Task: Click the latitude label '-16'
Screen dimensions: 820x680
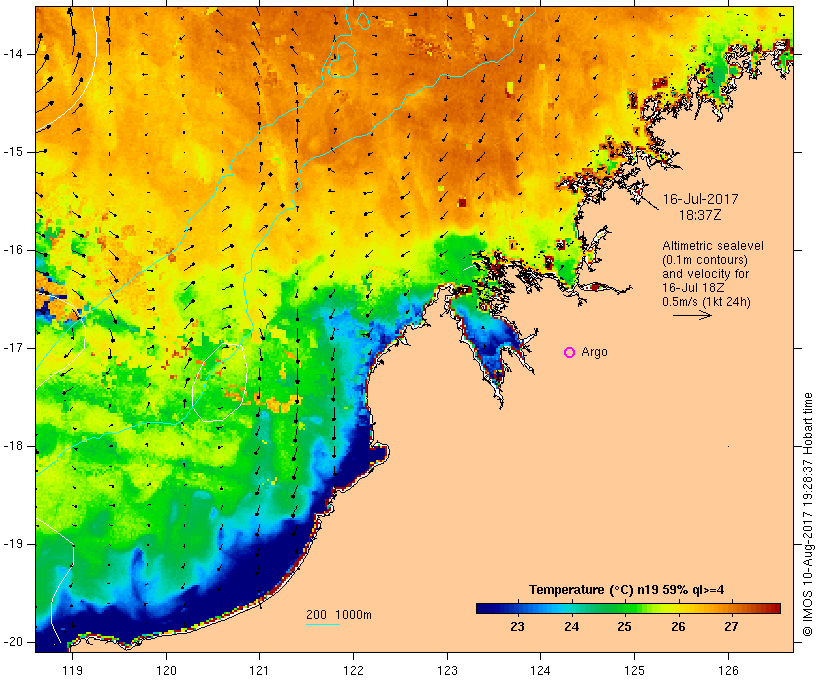Action: [x=13, y=250]
